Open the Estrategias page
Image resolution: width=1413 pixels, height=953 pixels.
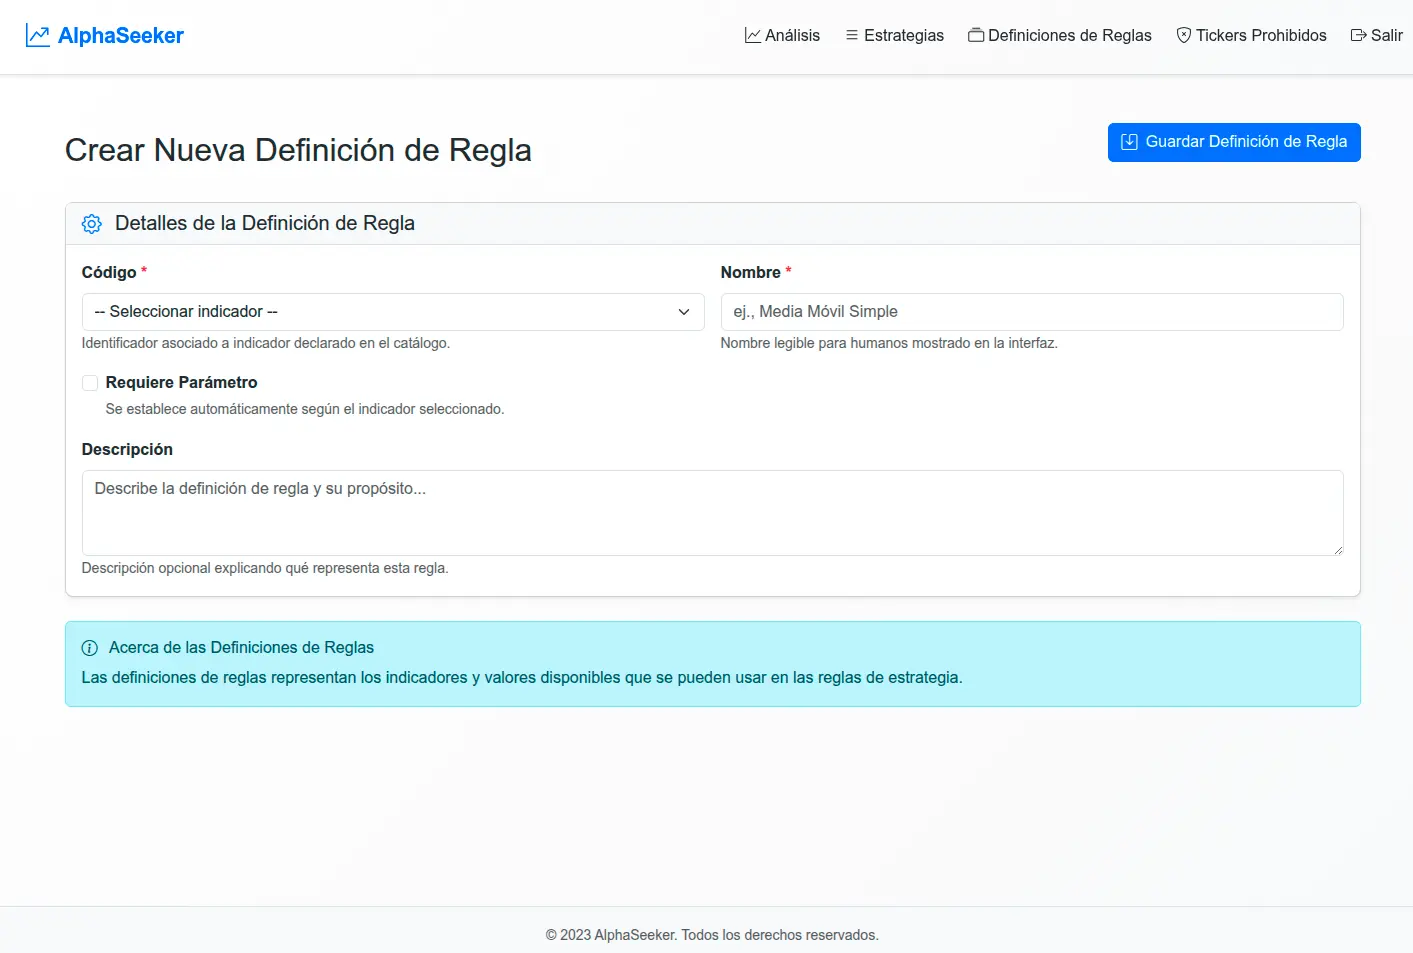point(894,35)
